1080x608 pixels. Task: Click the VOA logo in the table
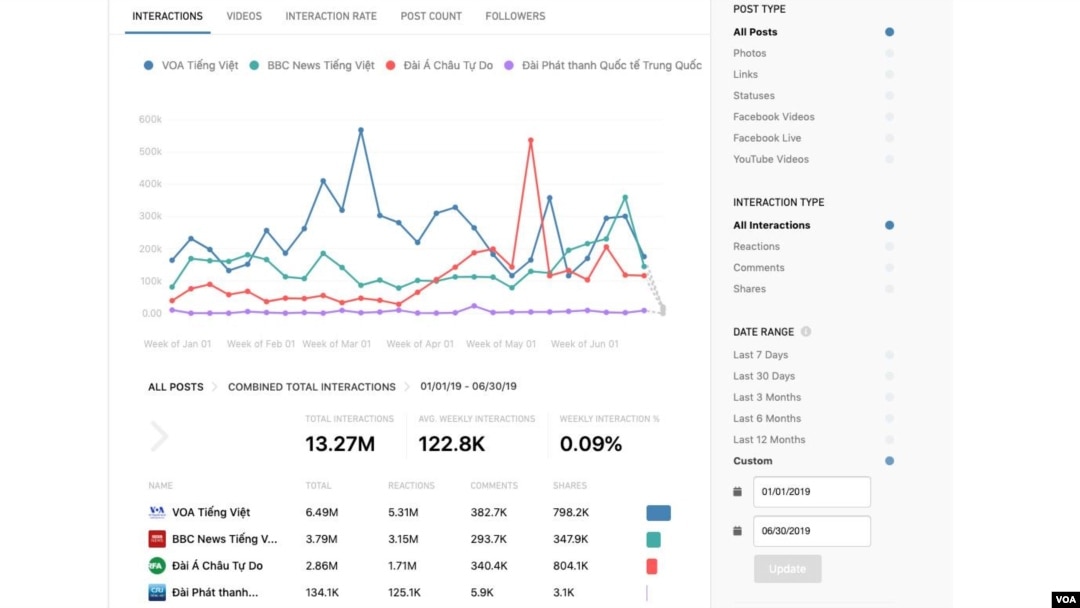(157, 512)
